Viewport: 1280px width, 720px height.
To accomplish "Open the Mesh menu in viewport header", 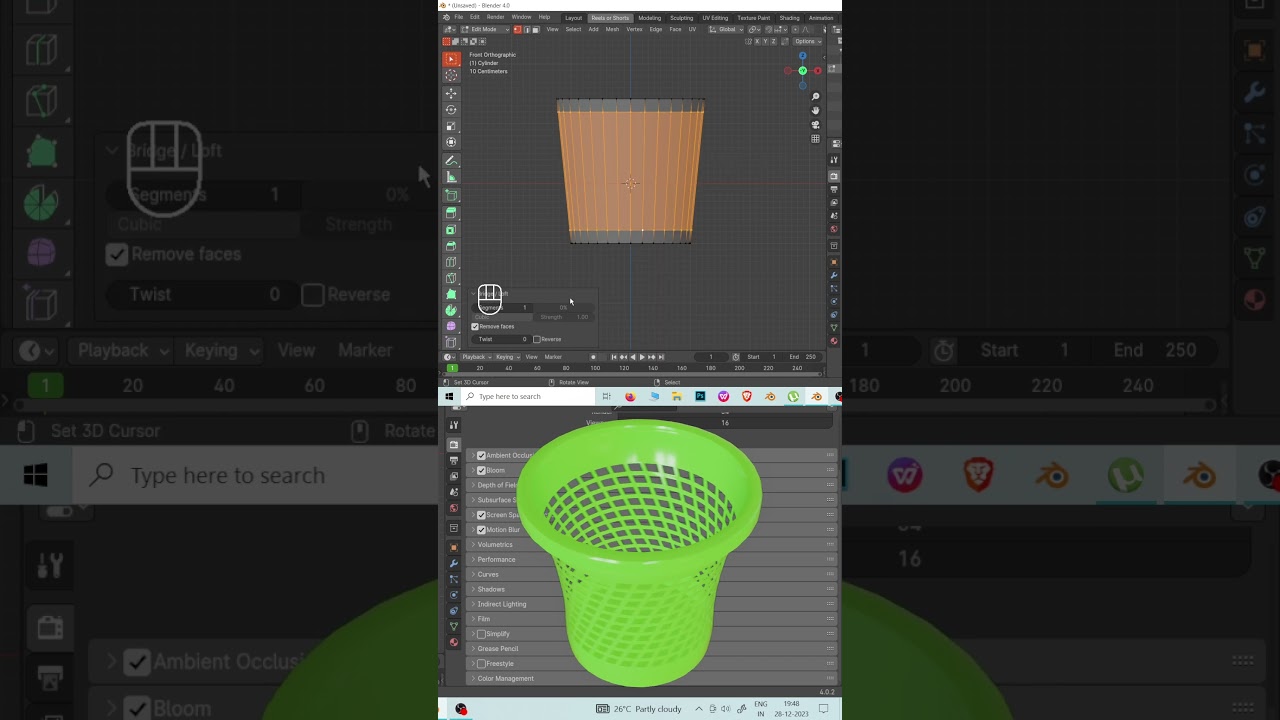I will [x=612, y=29].
